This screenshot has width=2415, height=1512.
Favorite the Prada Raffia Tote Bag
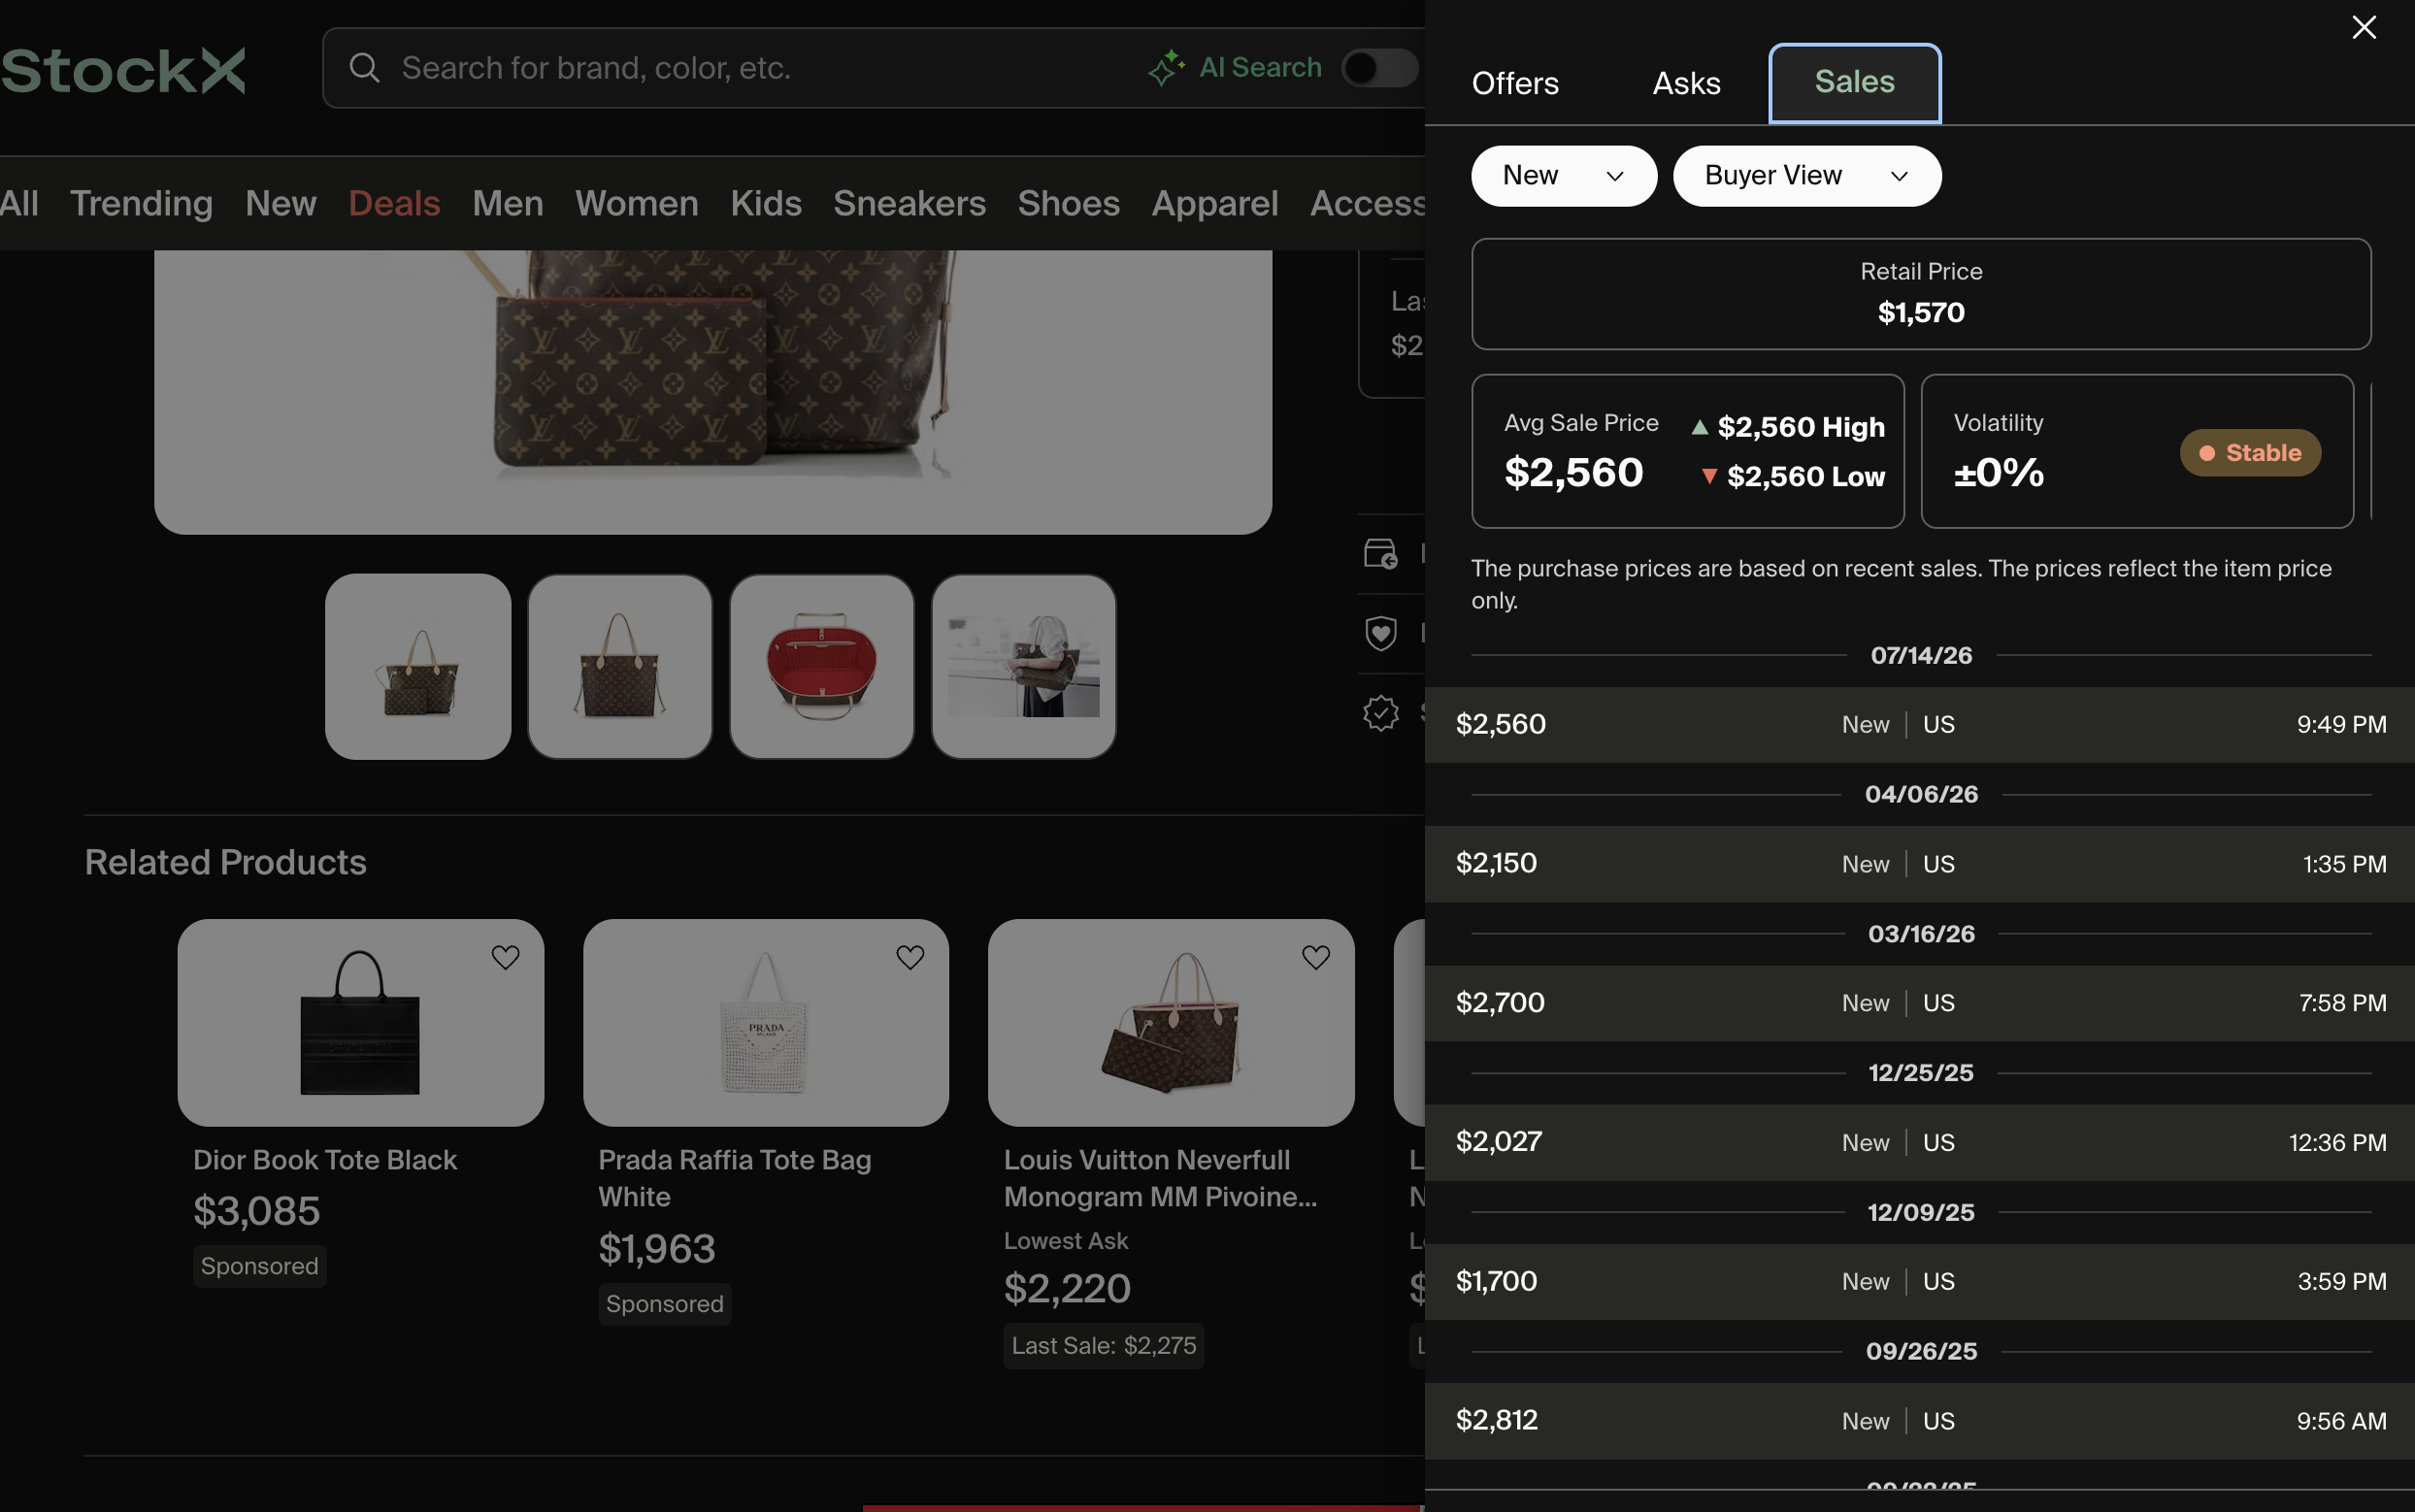[910, 957]
